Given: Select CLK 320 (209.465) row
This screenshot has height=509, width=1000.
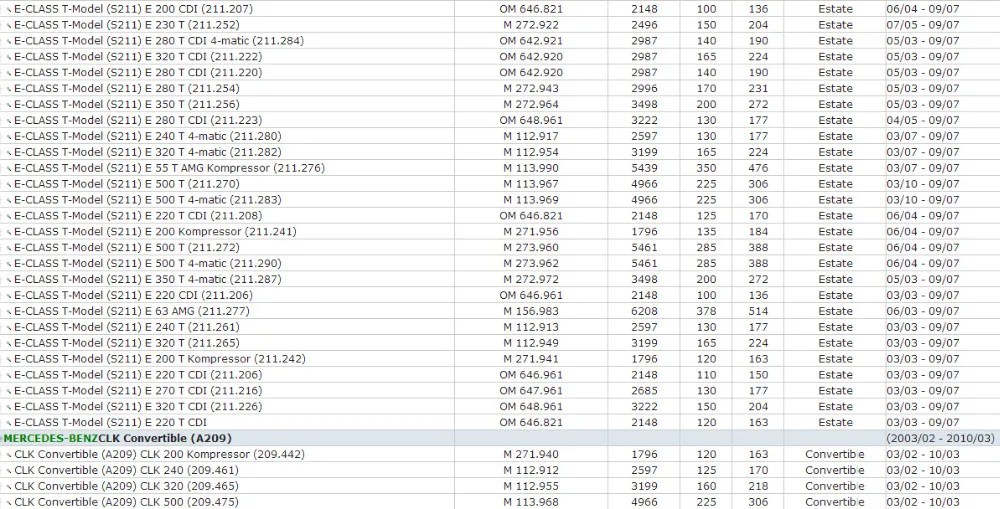Looking at the screenshot, I should pos(500,486).
